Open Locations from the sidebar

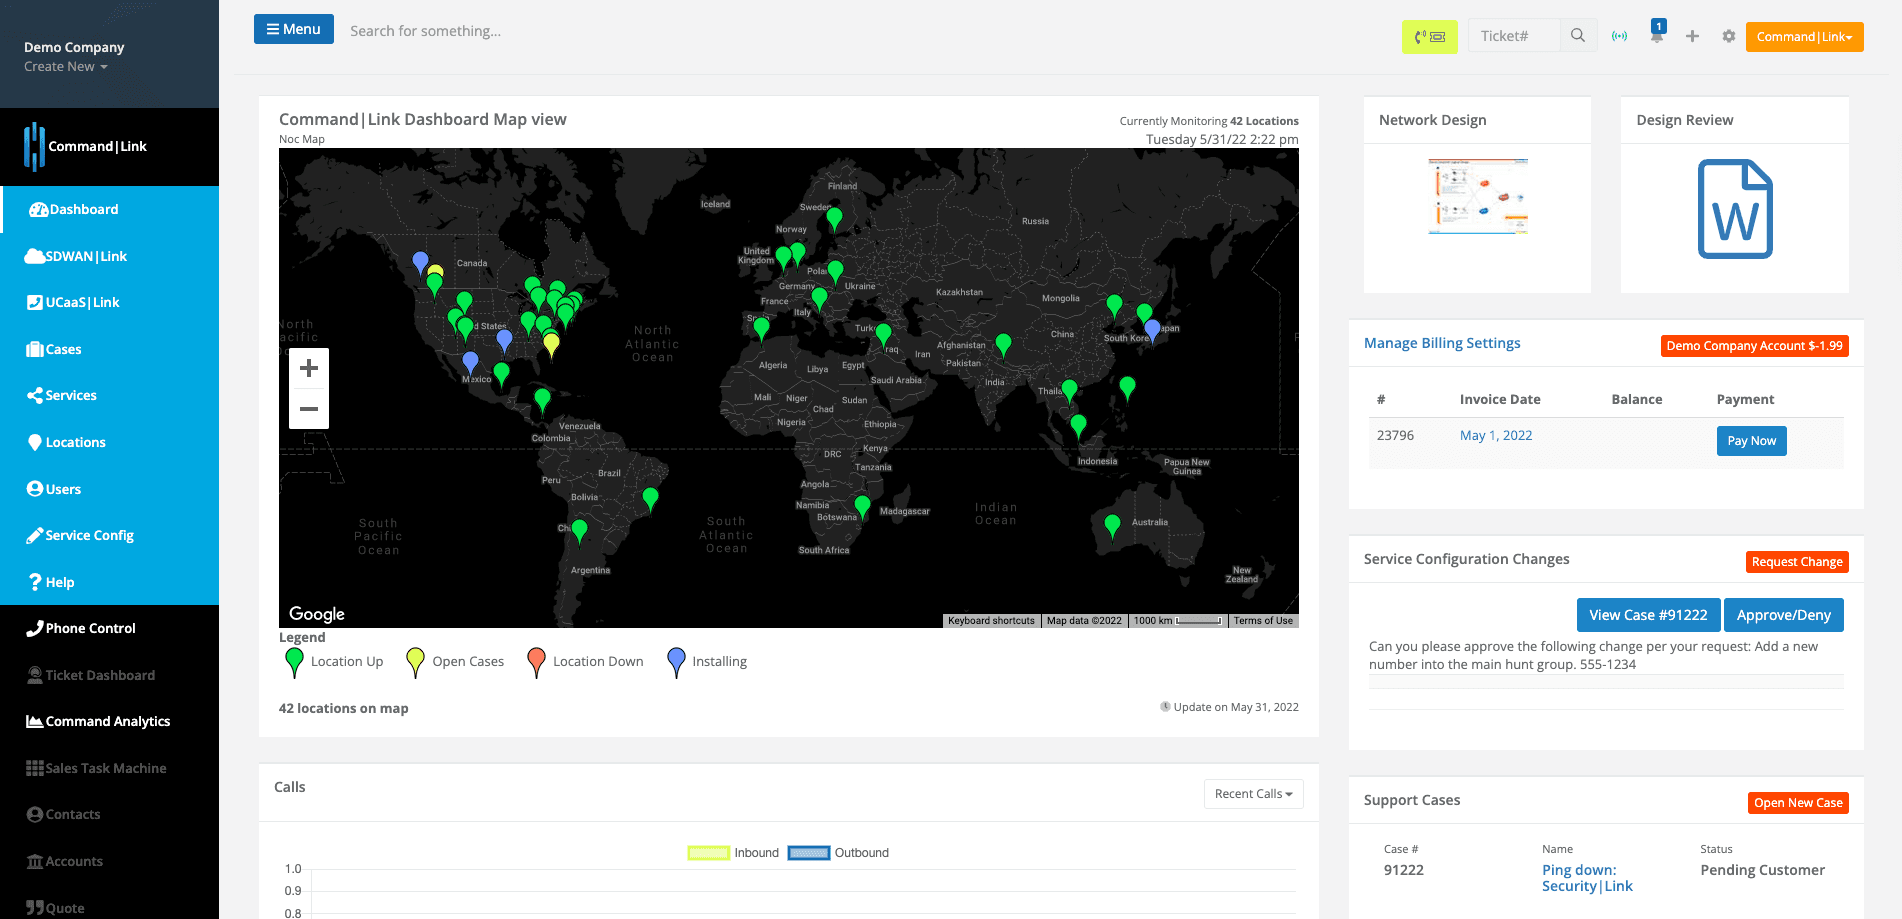click(x=110, y=442)
